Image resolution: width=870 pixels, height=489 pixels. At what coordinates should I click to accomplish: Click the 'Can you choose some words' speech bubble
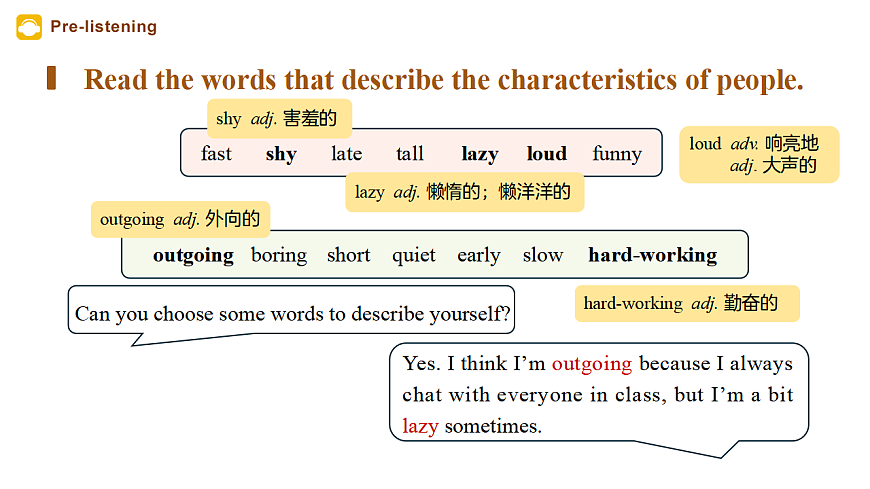tap(293, 314)
